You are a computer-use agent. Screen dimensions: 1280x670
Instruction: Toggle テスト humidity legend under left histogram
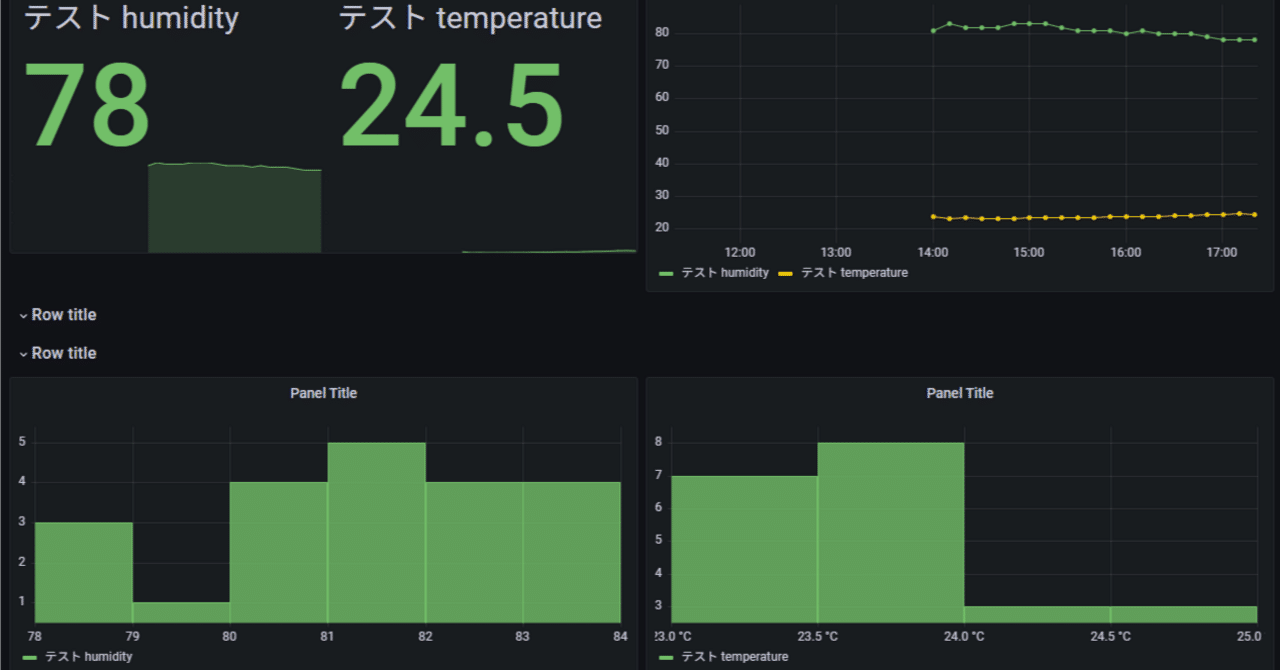89,657
